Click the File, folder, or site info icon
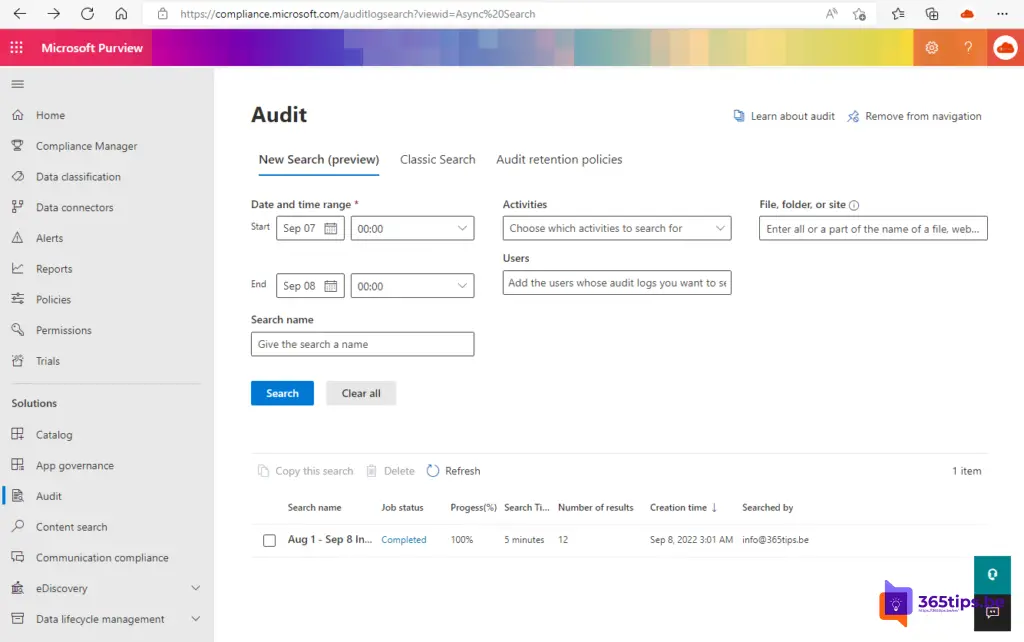The width and height of the screenshot is (1024, 642). click(x=854, y=205)
